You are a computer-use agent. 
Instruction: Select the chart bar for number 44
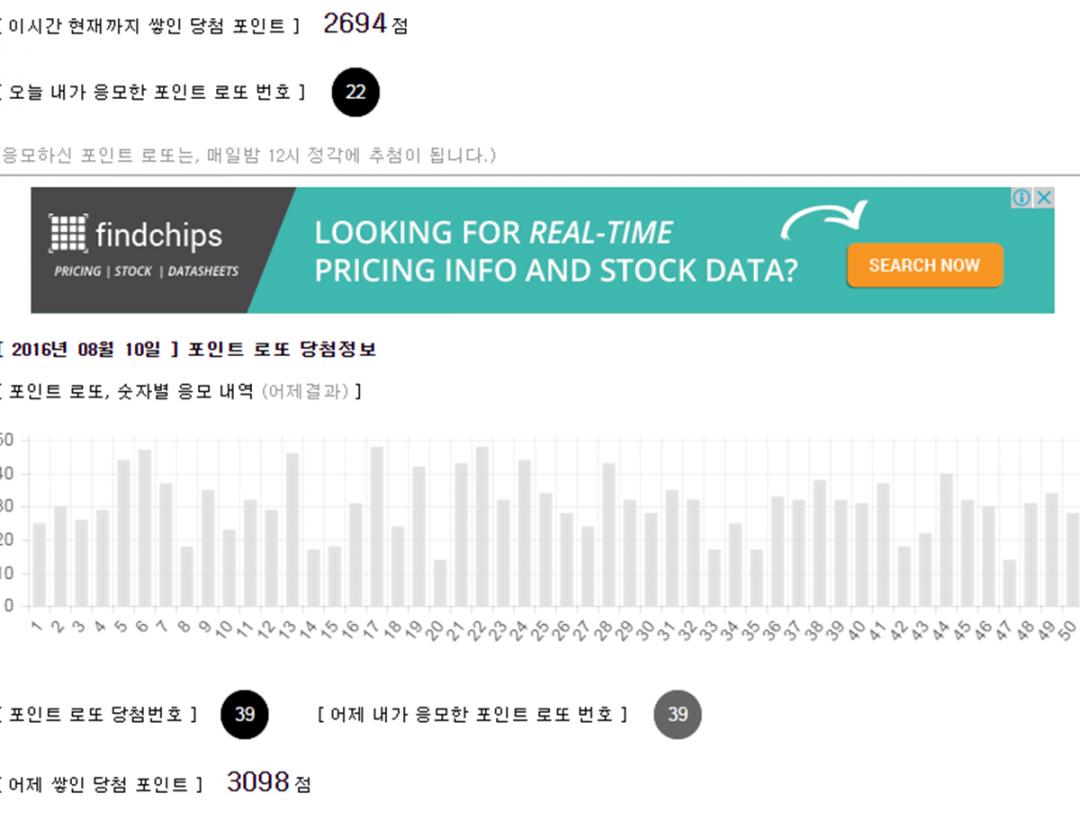click(946, 540)
